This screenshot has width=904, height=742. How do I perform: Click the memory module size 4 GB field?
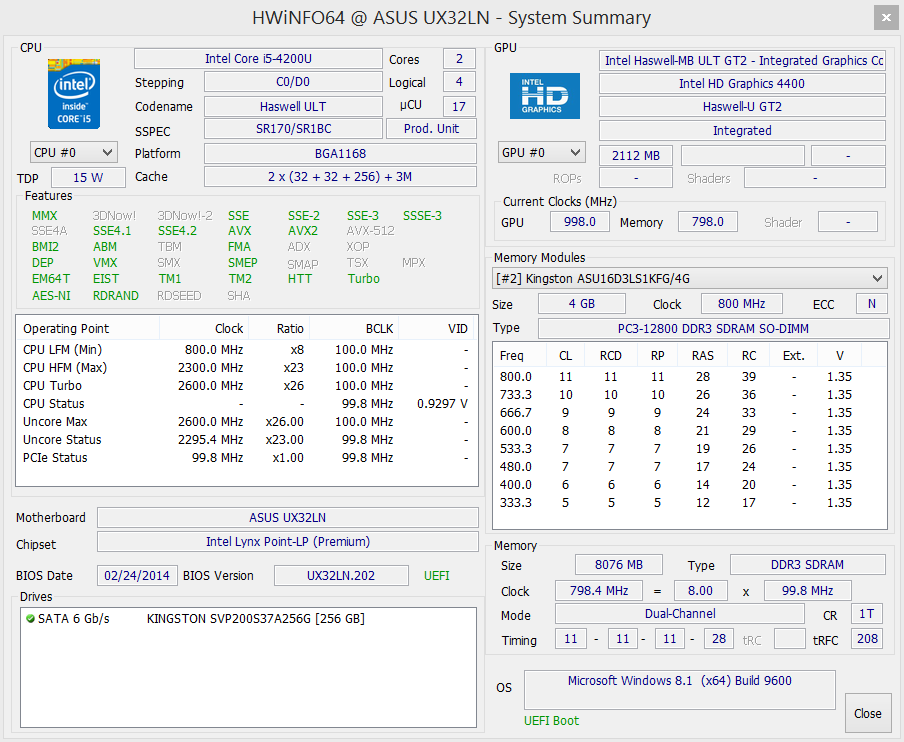(582, 304)
